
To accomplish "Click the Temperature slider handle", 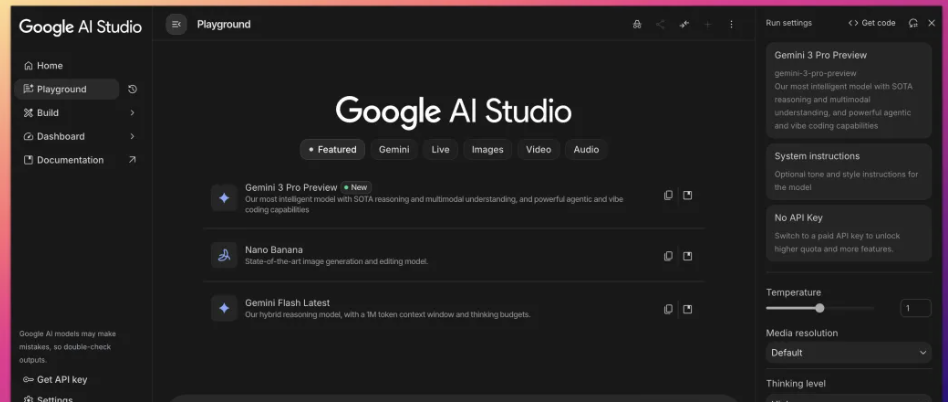I will (820, 308).
